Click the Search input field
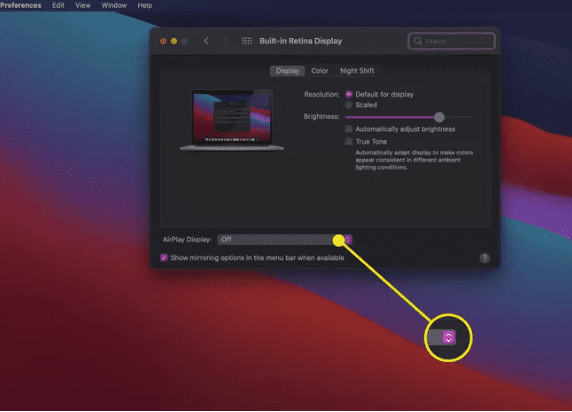572x412 pixels. click(452, 41)
